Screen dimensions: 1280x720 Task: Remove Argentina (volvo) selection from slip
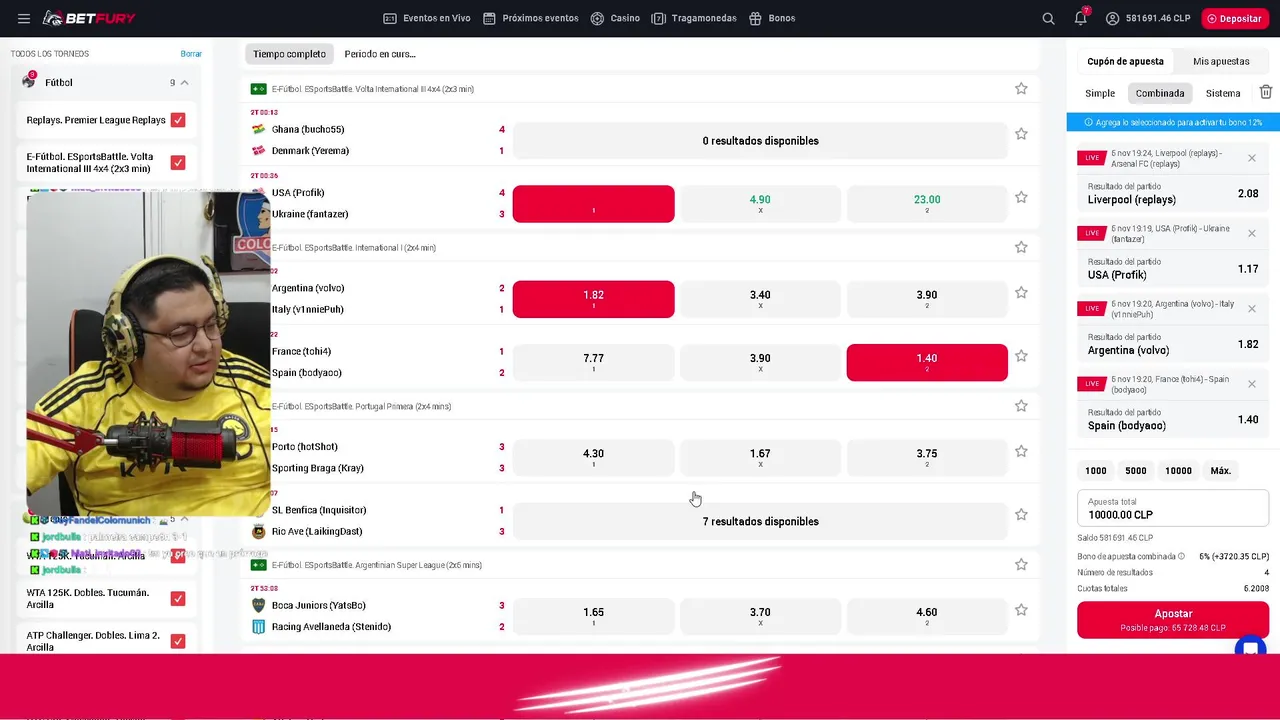[1252, 309]
